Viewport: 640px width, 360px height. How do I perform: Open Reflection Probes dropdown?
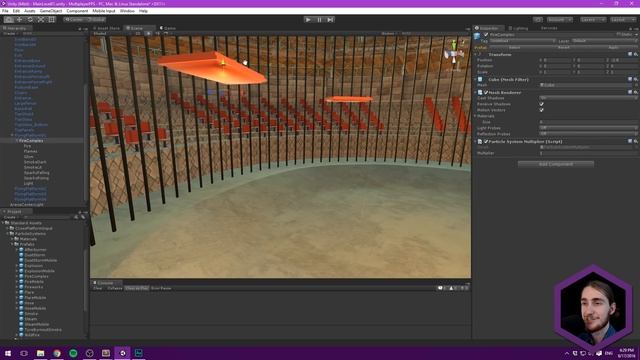coord(588,133)
